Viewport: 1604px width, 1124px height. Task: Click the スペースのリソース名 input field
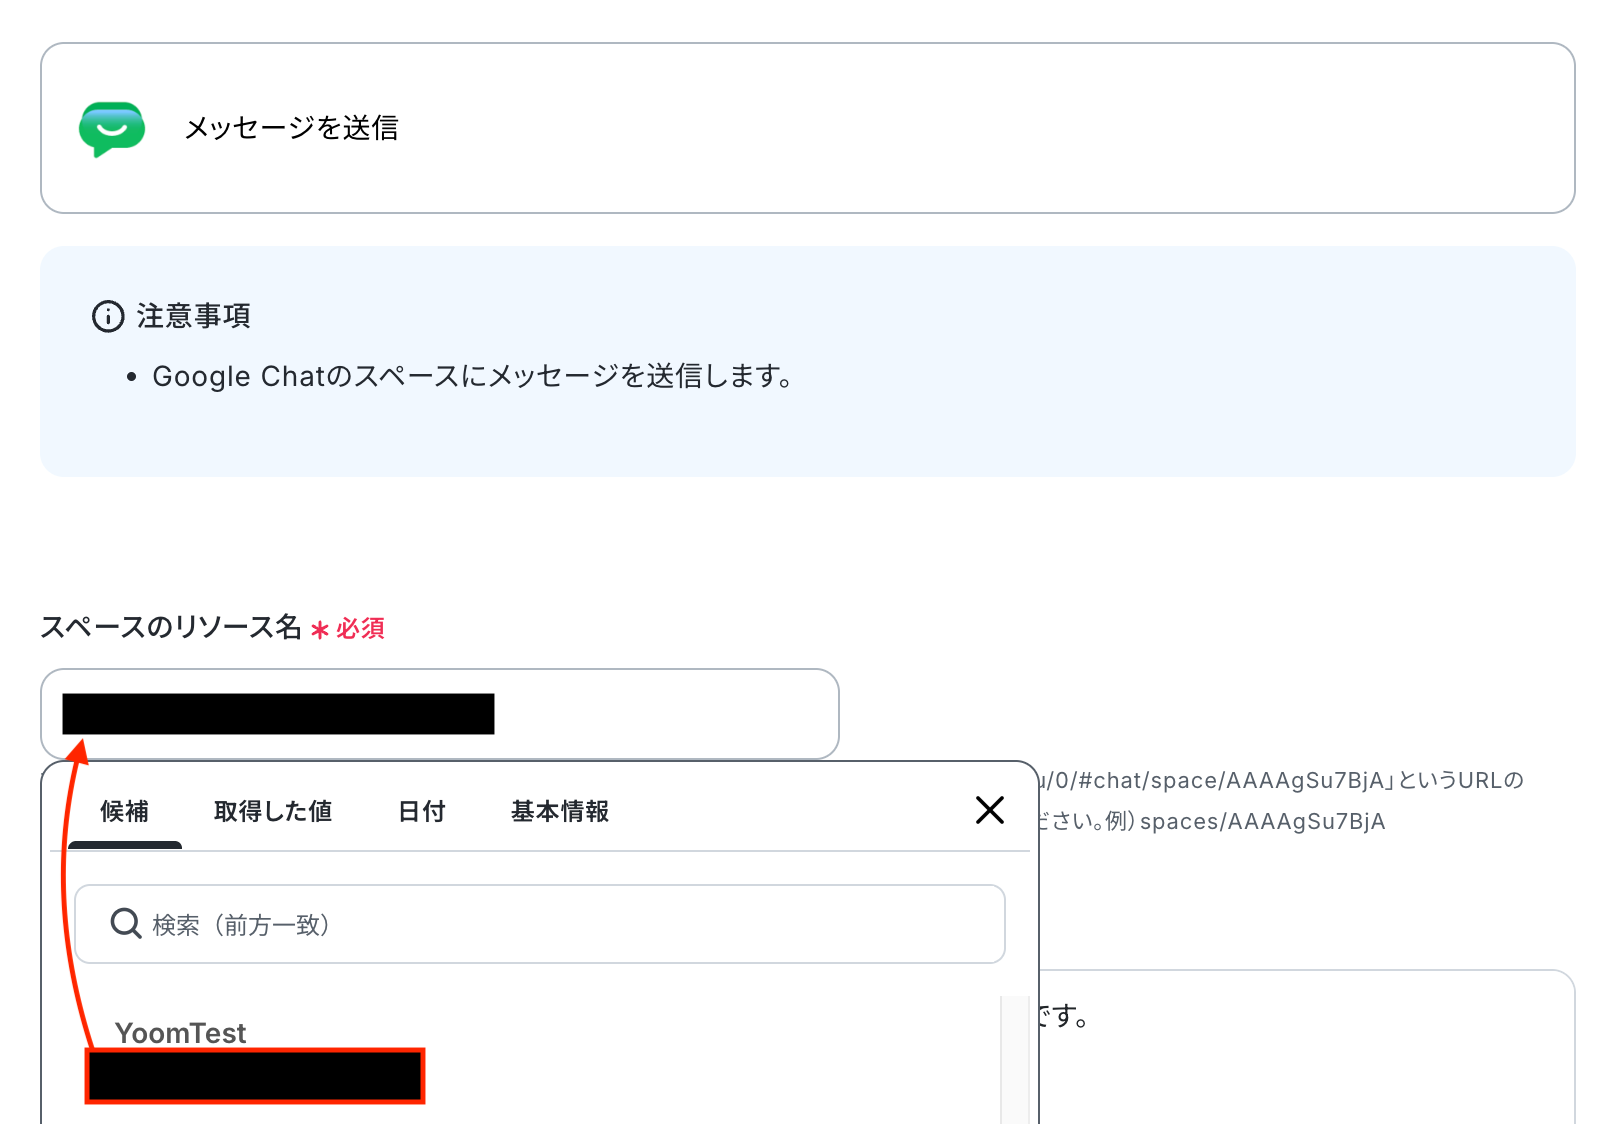pyautogui.click(x=440, y=714)
